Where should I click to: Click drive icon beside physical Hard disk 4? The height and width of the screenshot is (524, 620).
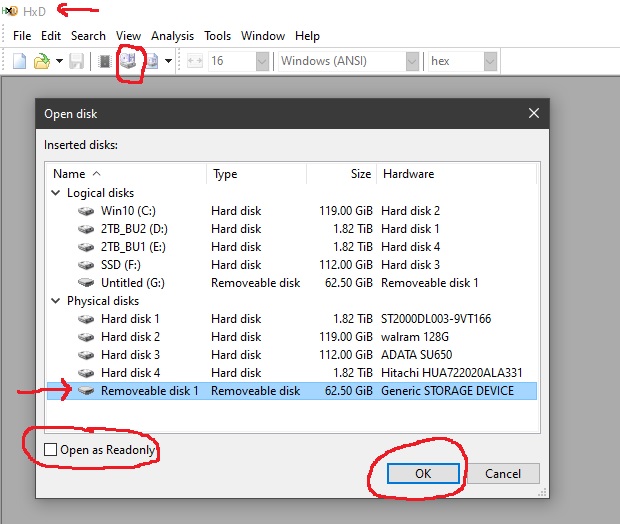86,373
